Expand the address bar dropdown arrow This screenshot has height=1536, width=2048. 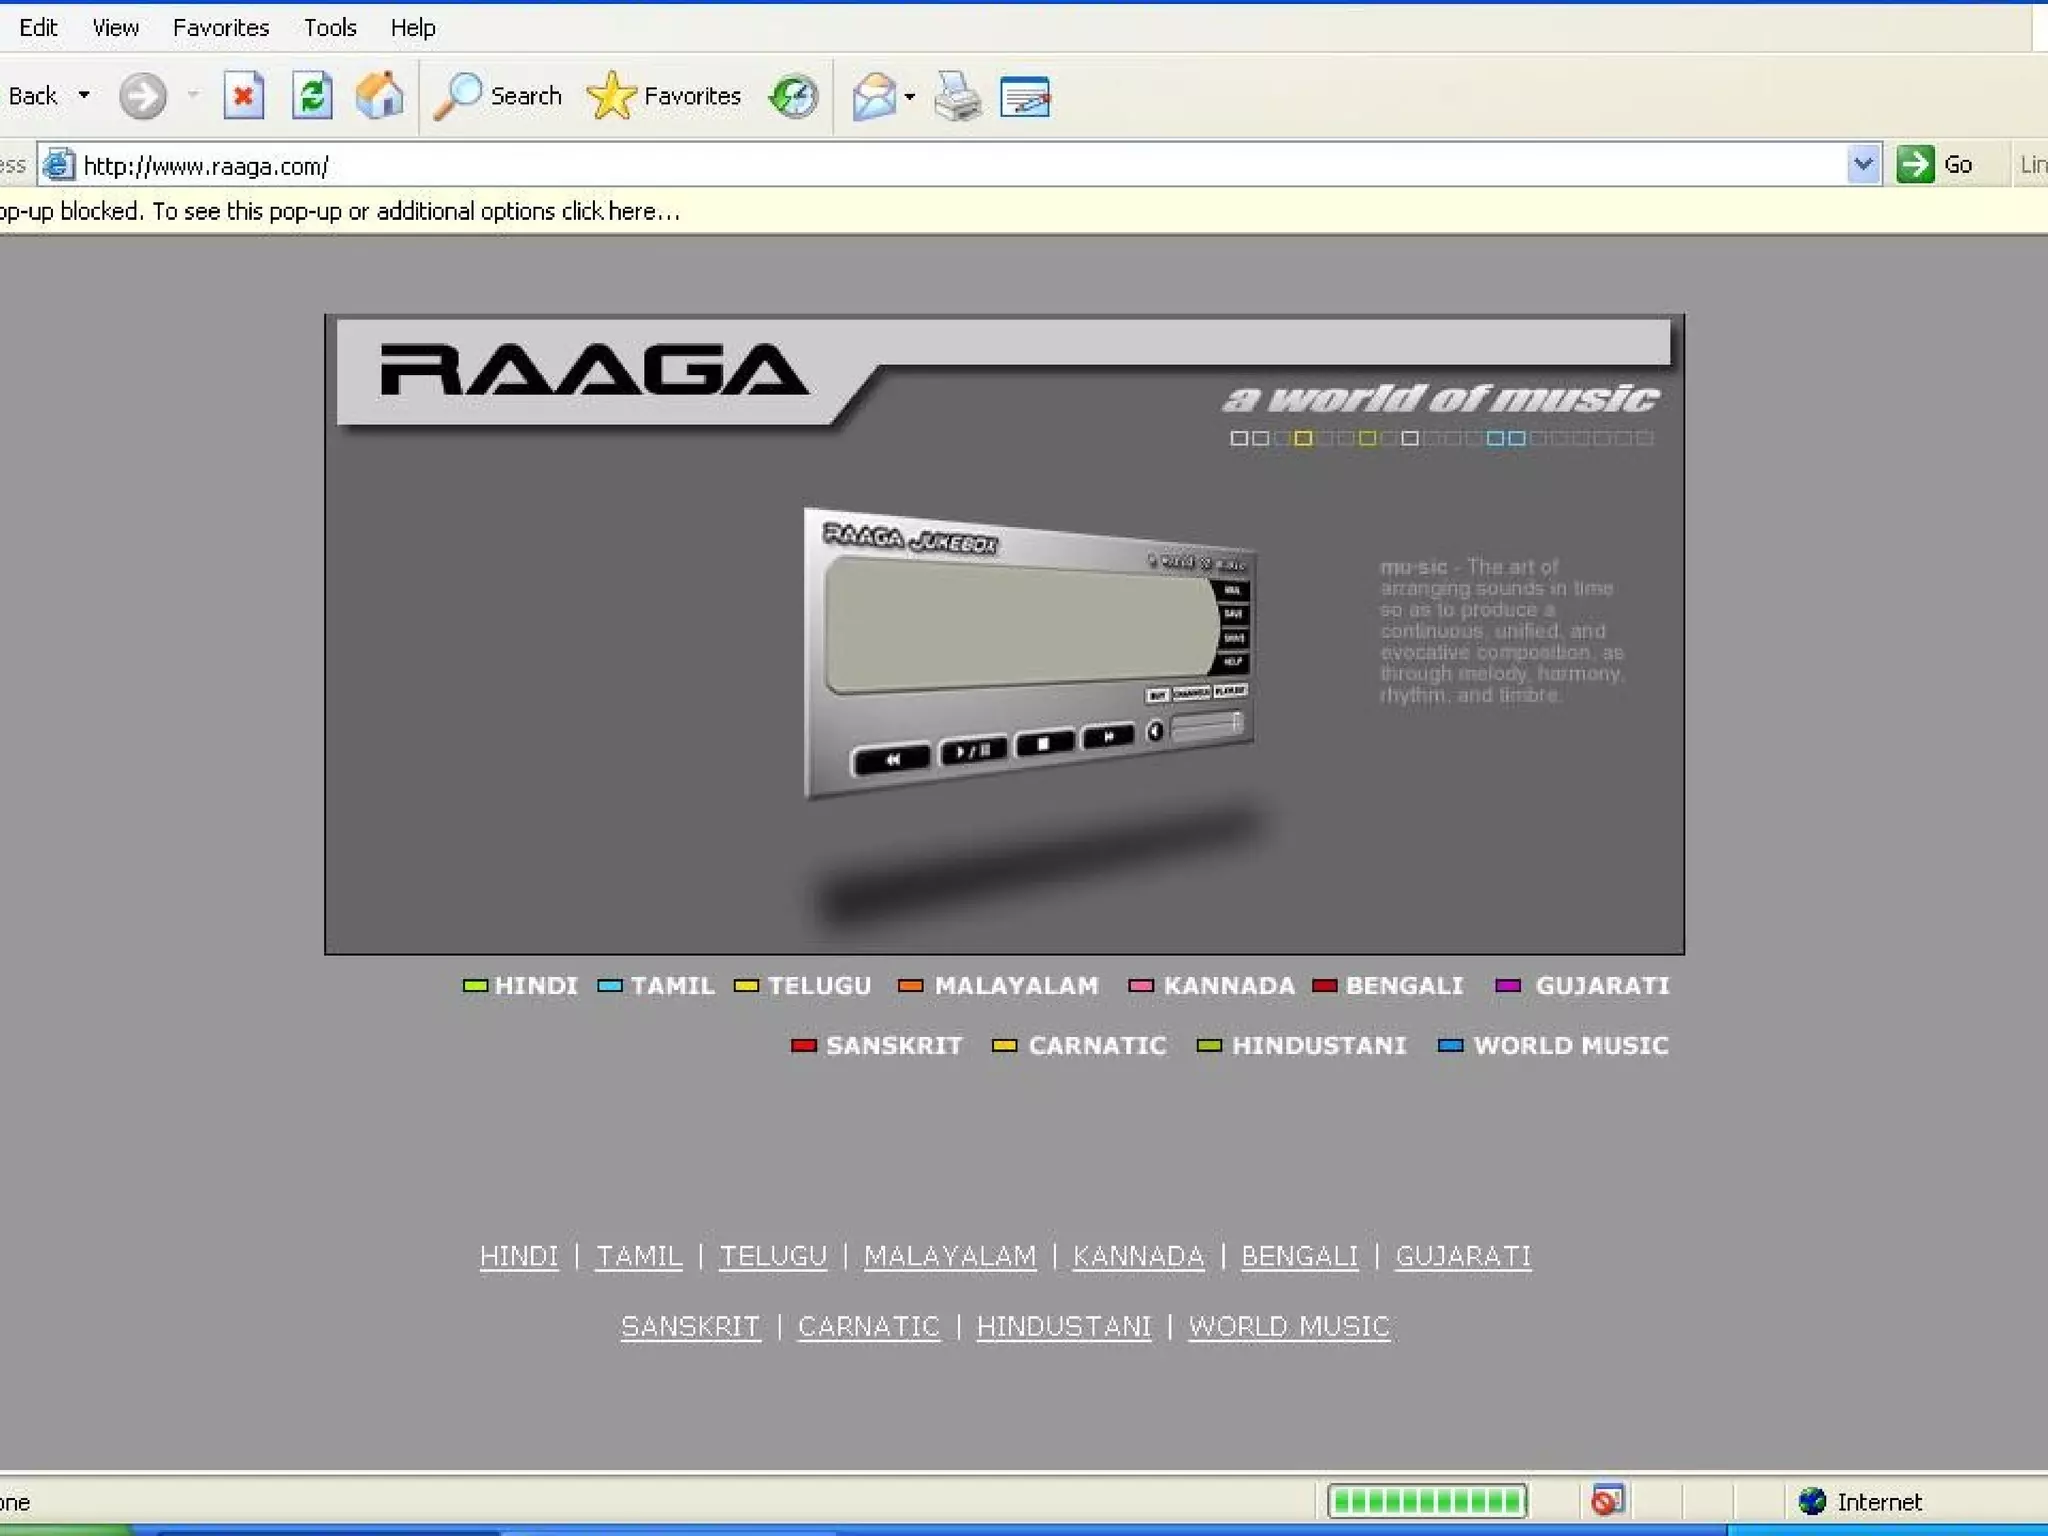pos(1862,164)
